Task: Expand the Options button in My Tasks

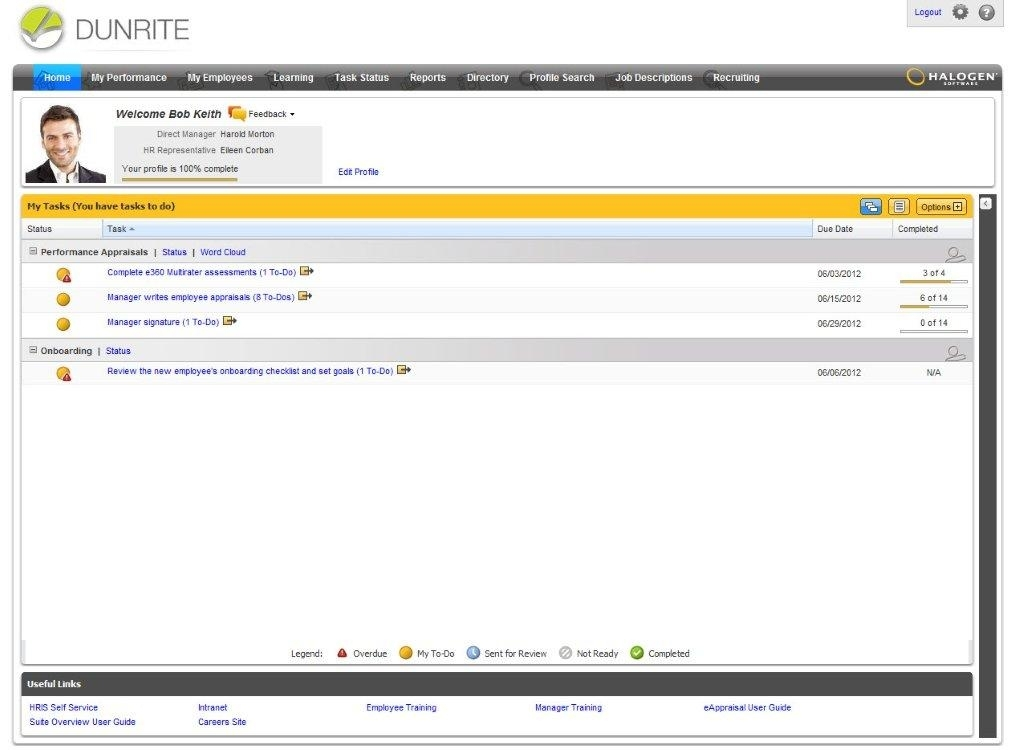Action: (x=941, y=206)
